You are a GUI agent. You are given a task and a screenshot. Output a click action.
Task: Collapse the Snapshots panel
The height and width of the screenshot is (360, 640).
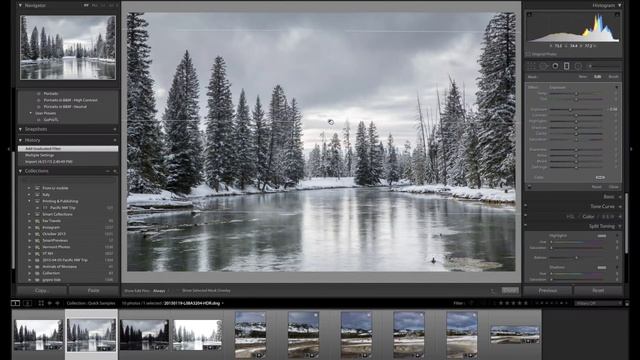click(20, 129)
